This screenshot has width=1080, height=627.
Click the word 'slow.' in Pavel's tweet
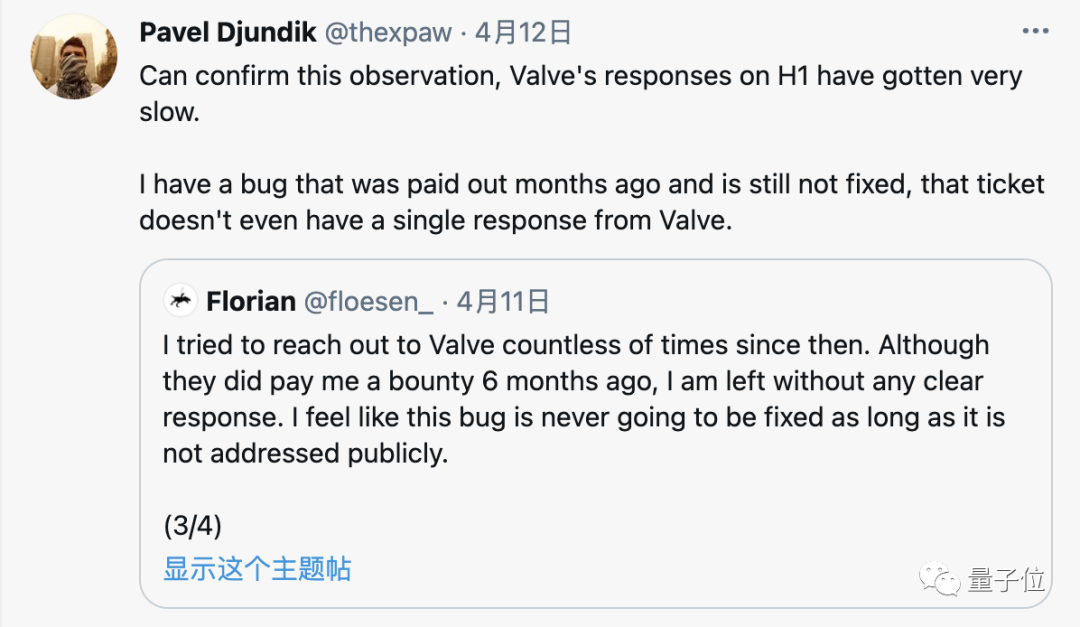(169, 112)
